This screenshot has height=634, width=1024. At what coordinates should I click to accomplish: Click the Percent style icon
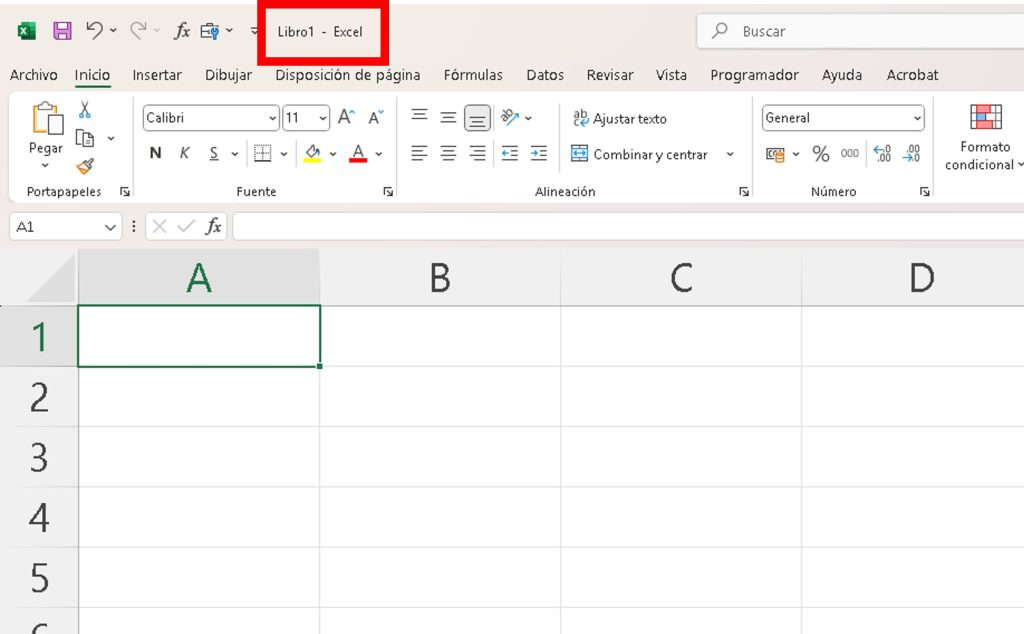[x=821, y=154]
